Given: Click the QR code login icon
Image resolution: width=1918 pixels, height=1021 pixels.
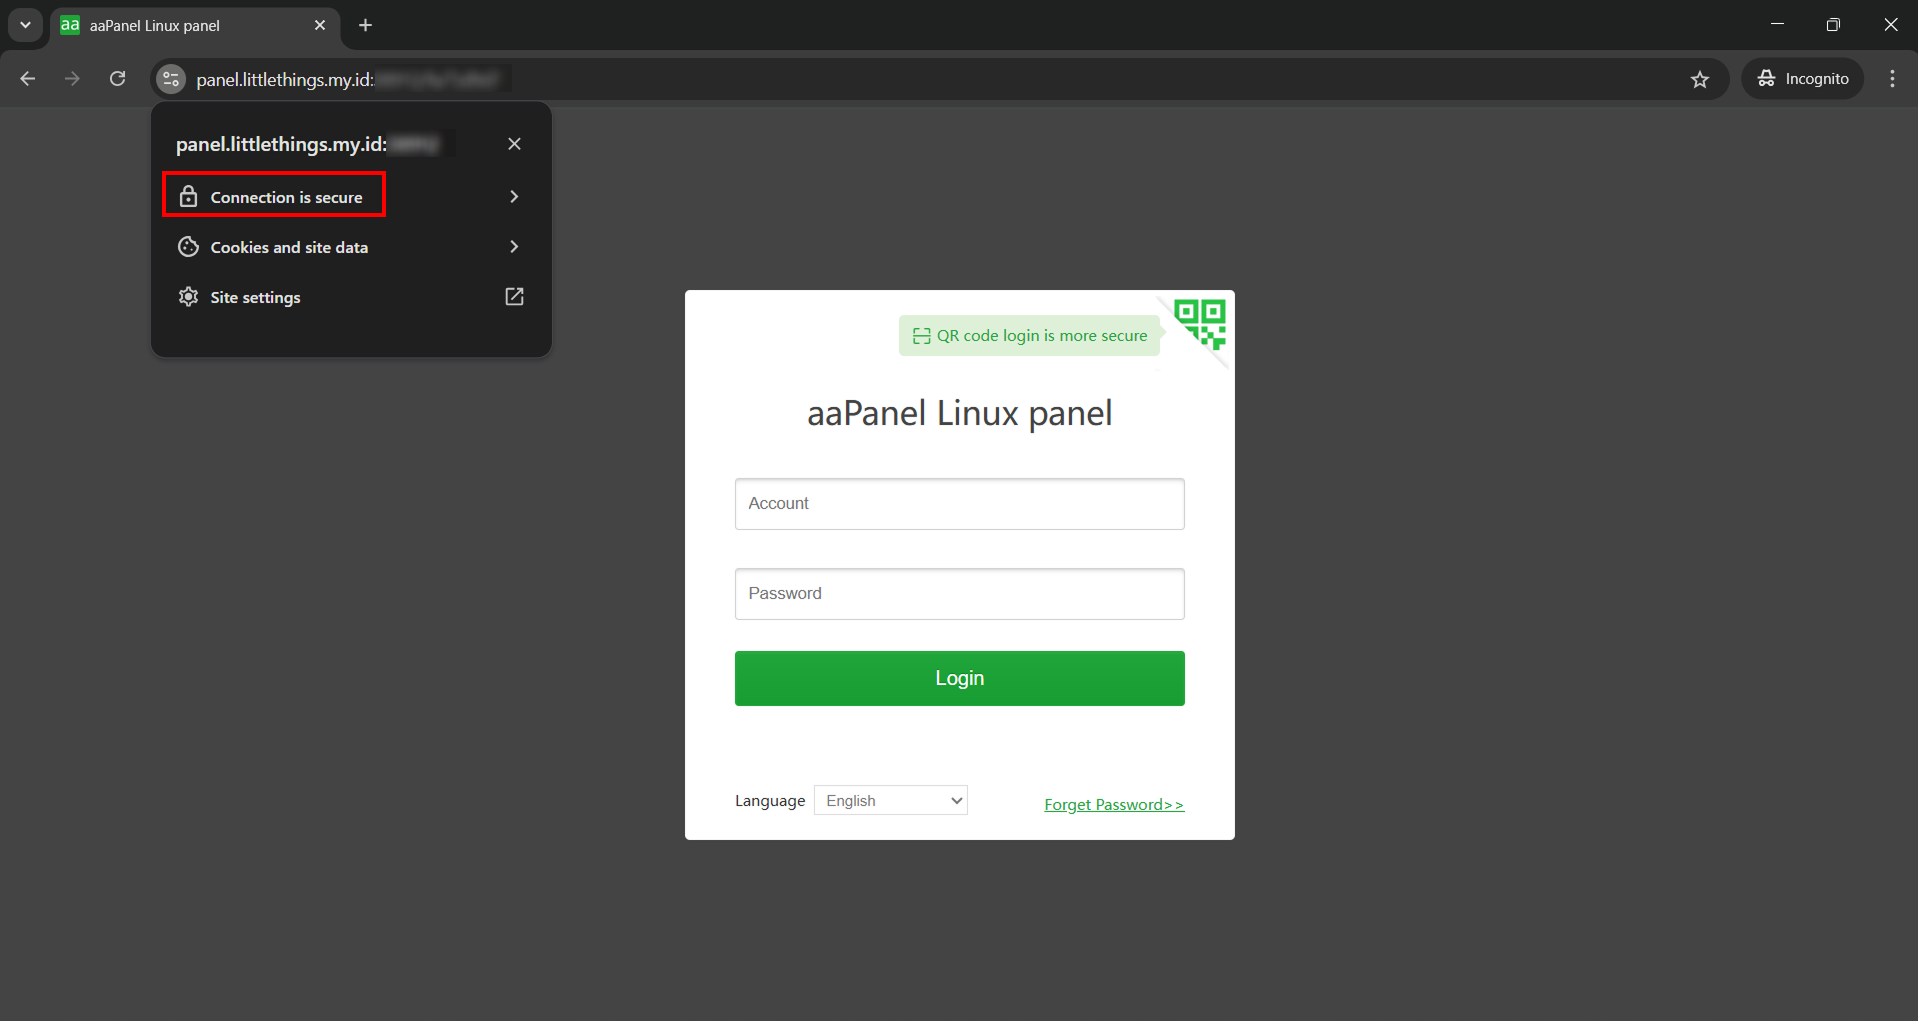Looking at the screenshot, I should [1200, 324].
